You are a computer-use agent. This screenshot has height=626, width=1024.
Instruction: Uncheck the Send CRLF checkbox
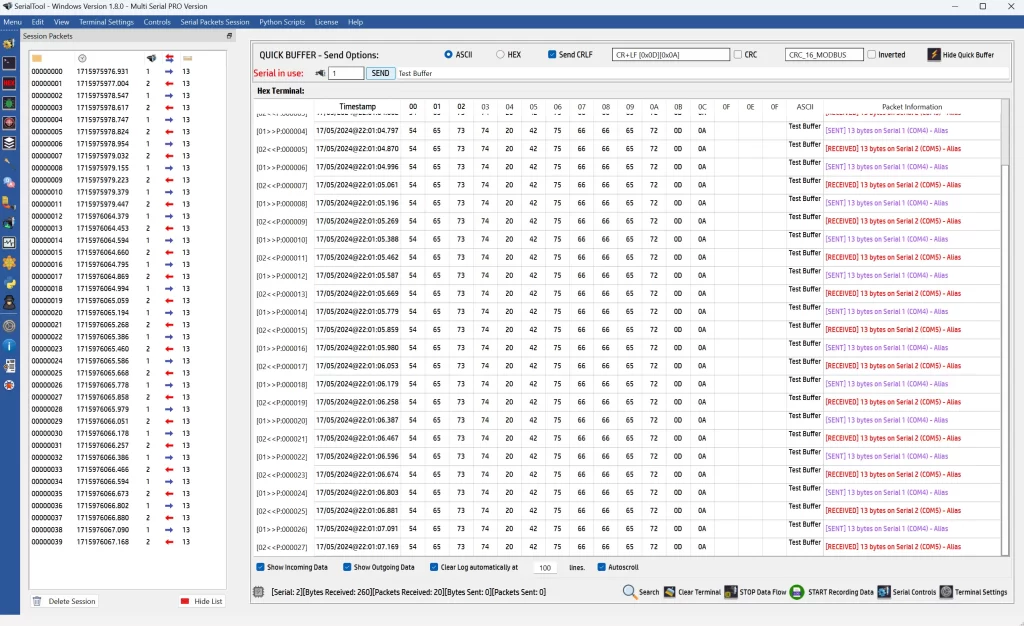click(x=552, y=55)
